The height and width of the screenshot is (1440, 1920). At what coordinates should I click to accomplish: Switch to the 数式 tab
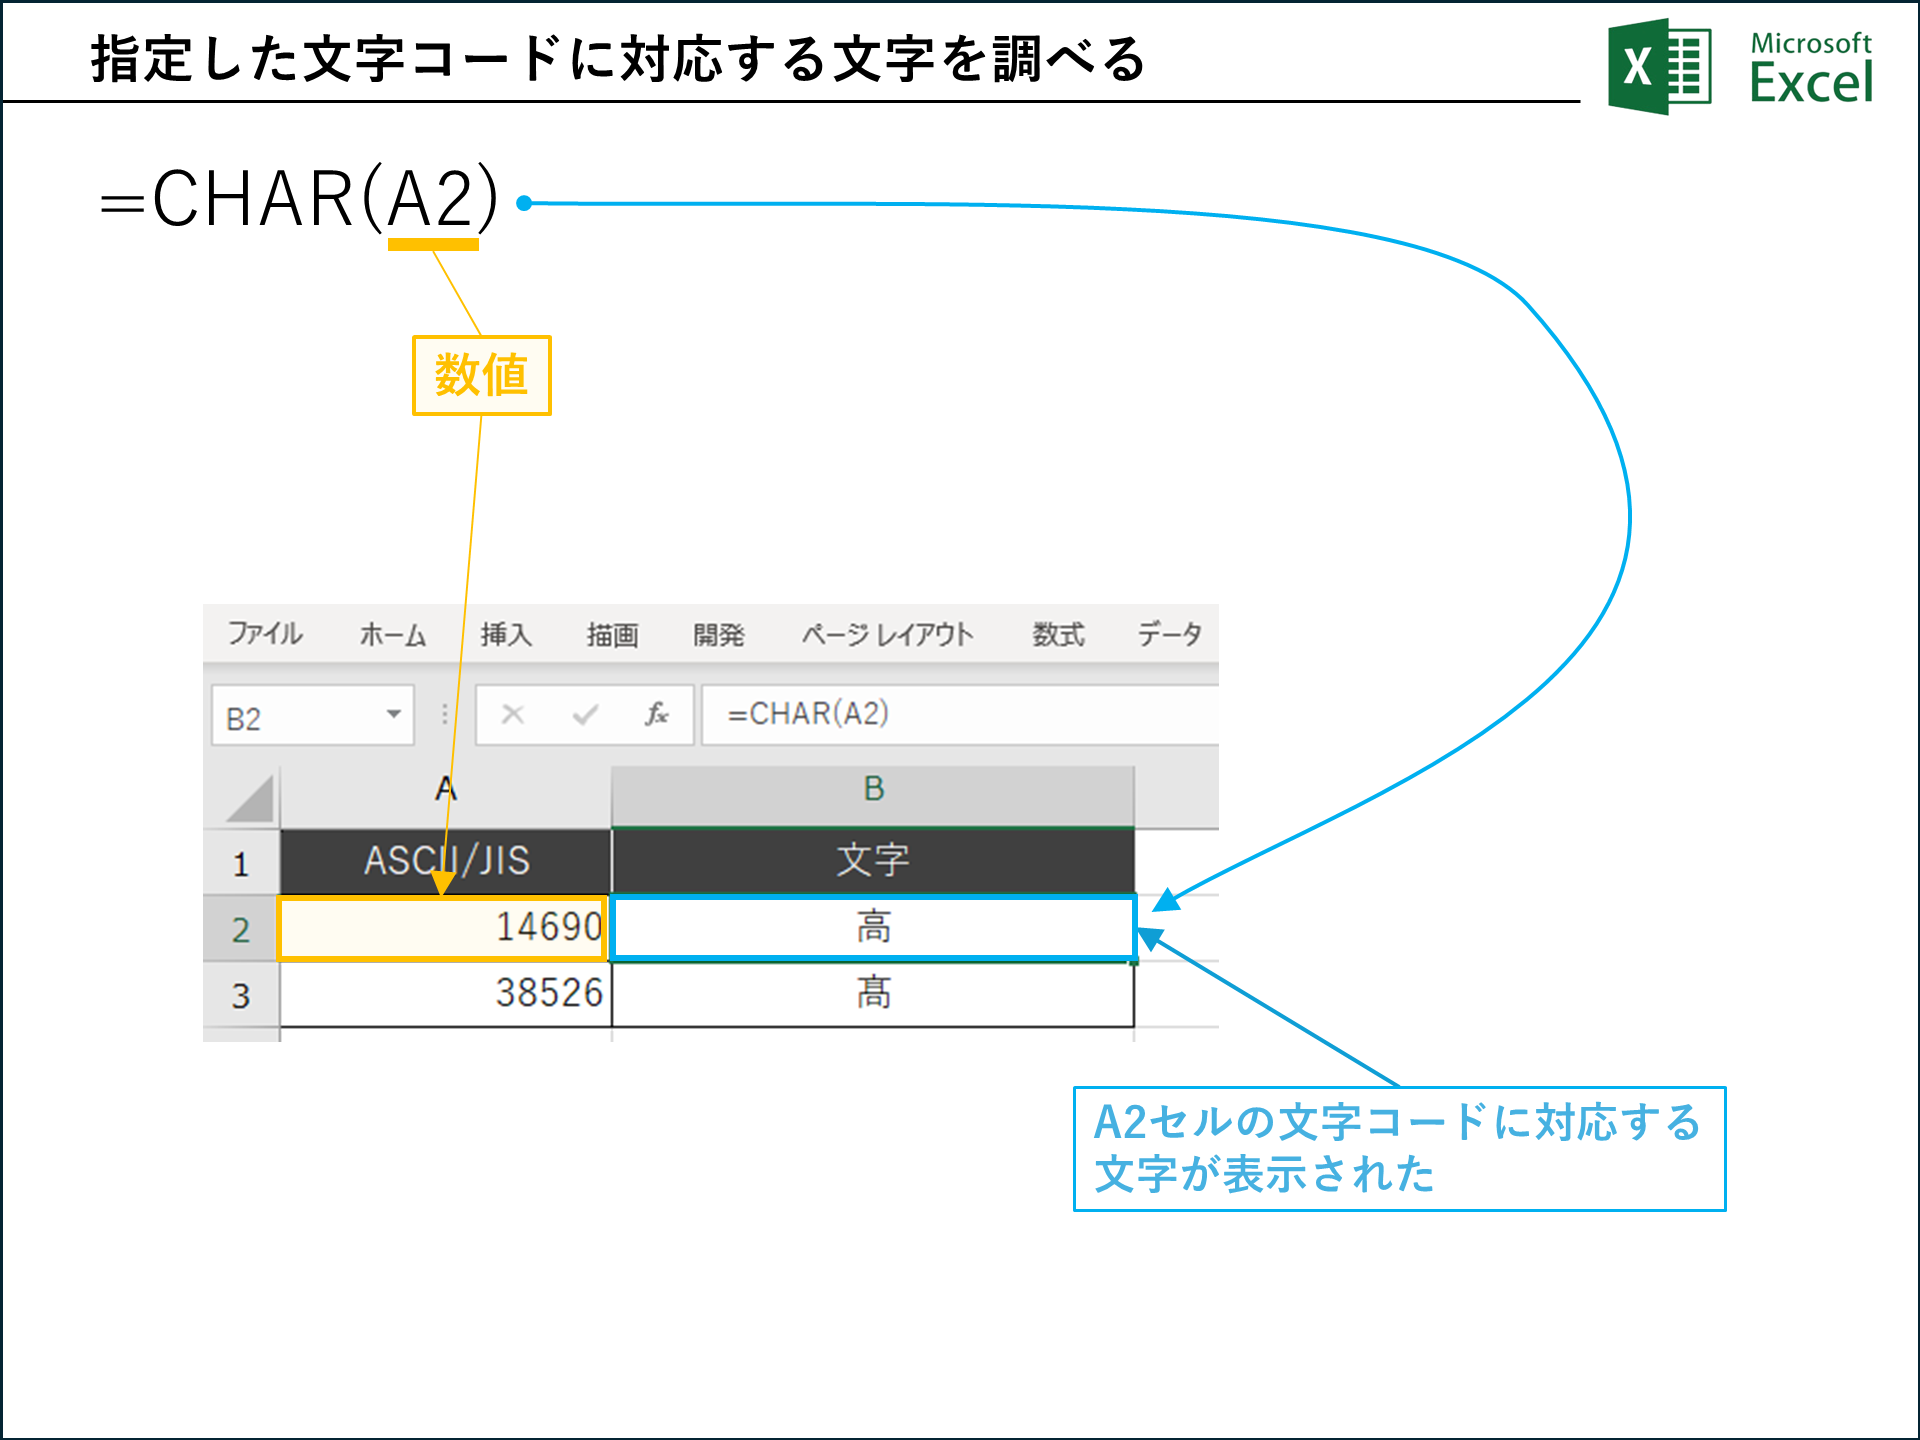pyautogui.click(x=1059, y=633)
